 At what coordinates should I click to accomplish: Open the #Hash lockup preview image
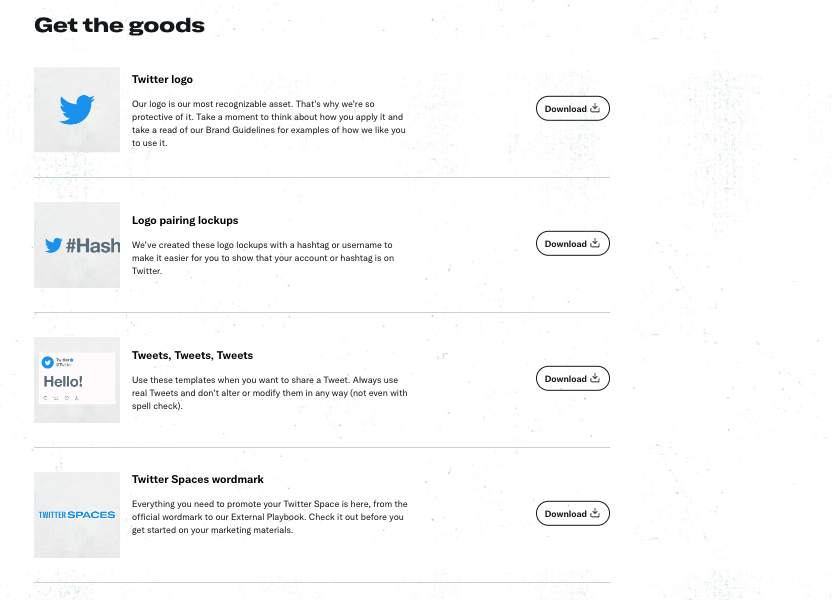pyautogui.click(x=76, y=244)
